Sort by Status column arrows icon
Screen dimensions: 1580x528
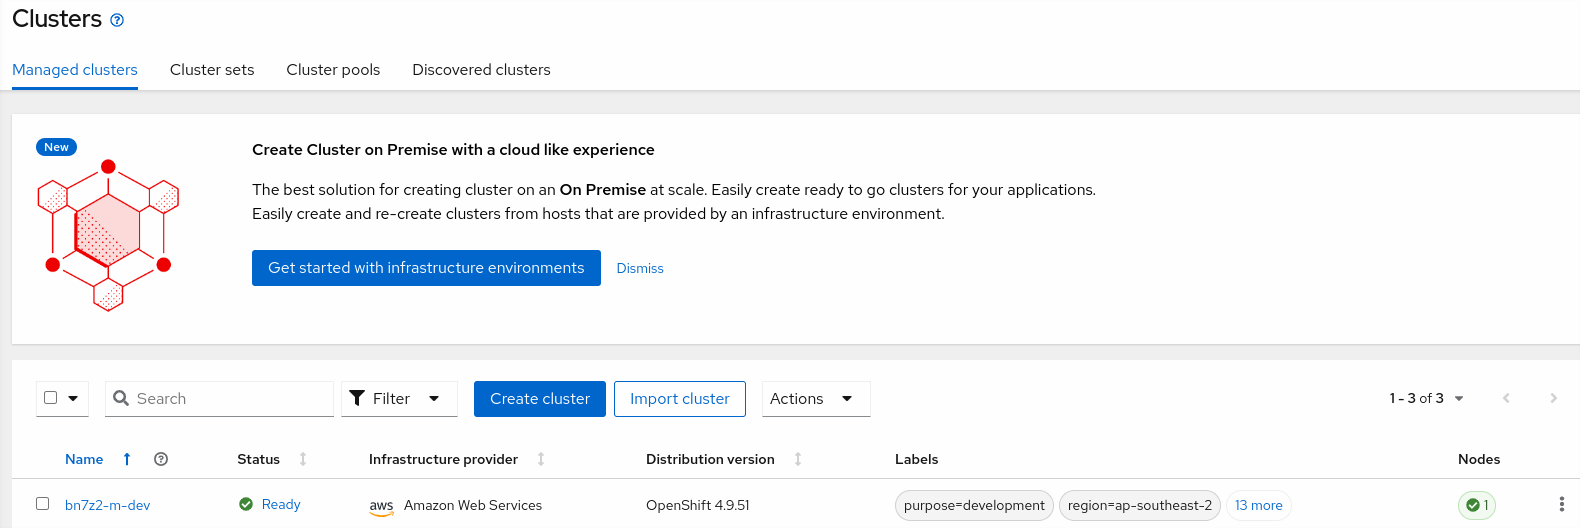[303, 459]
